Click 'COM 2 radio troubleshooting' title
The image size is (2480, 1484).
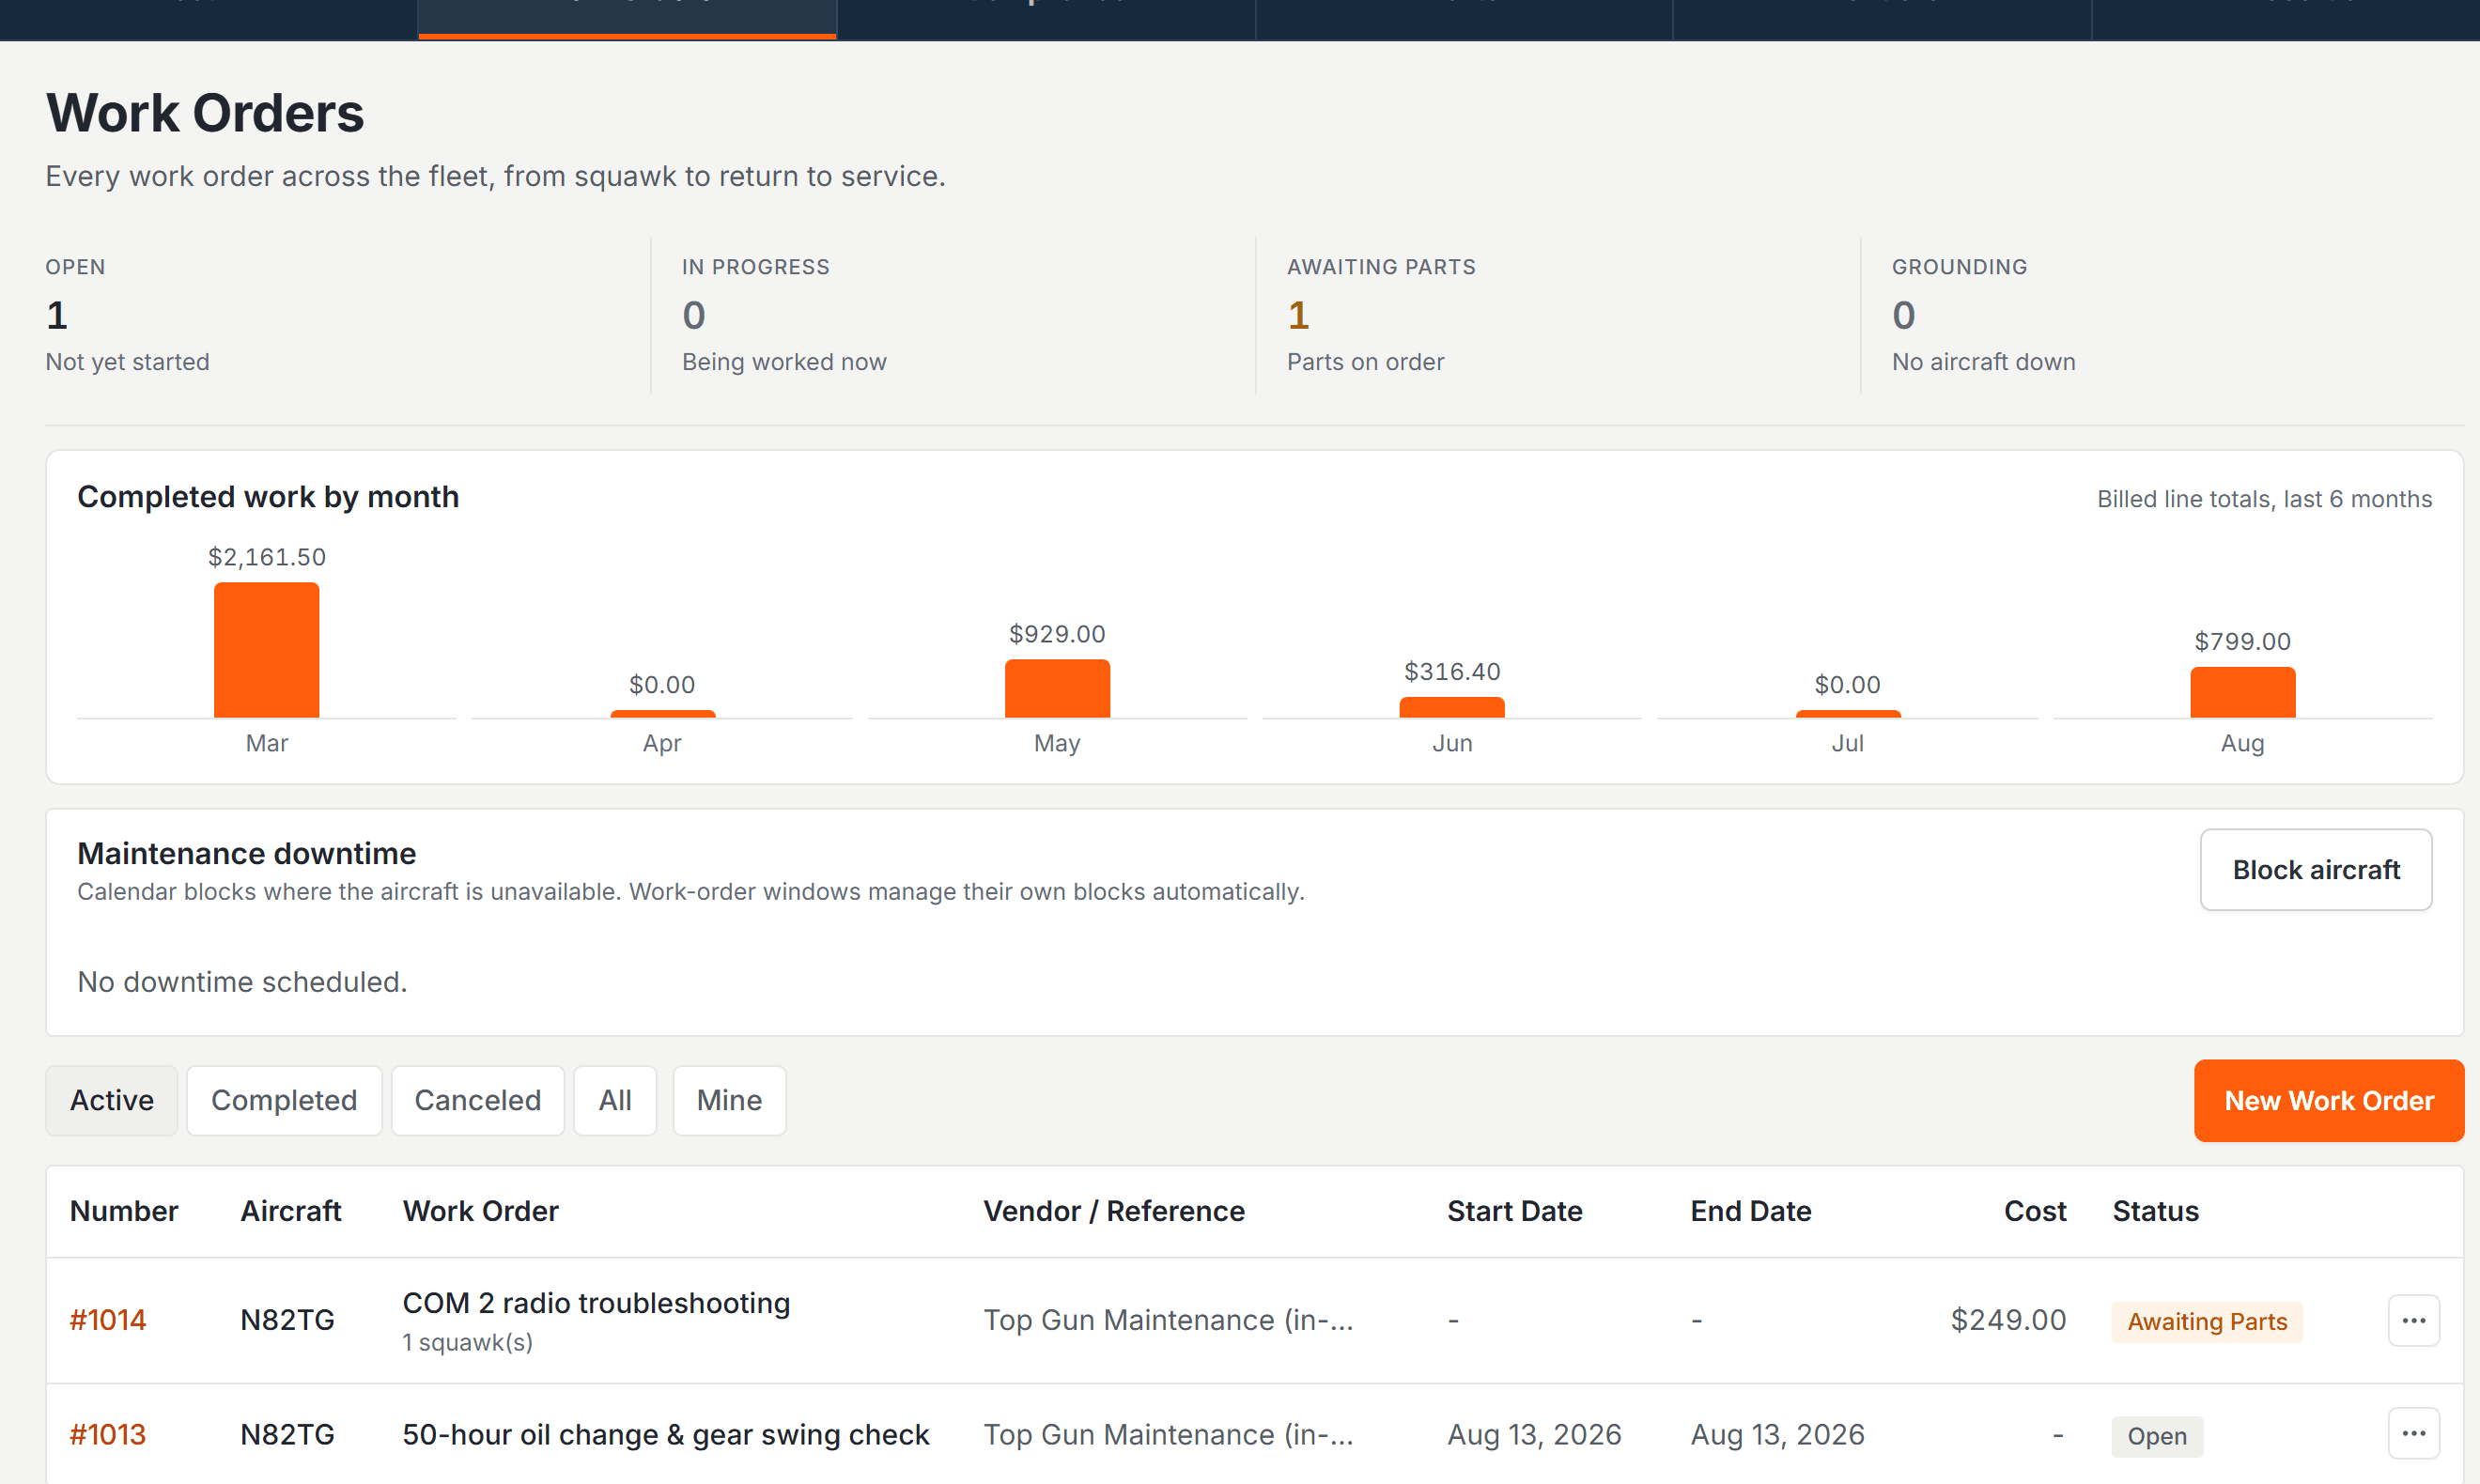click(596, 1302)
